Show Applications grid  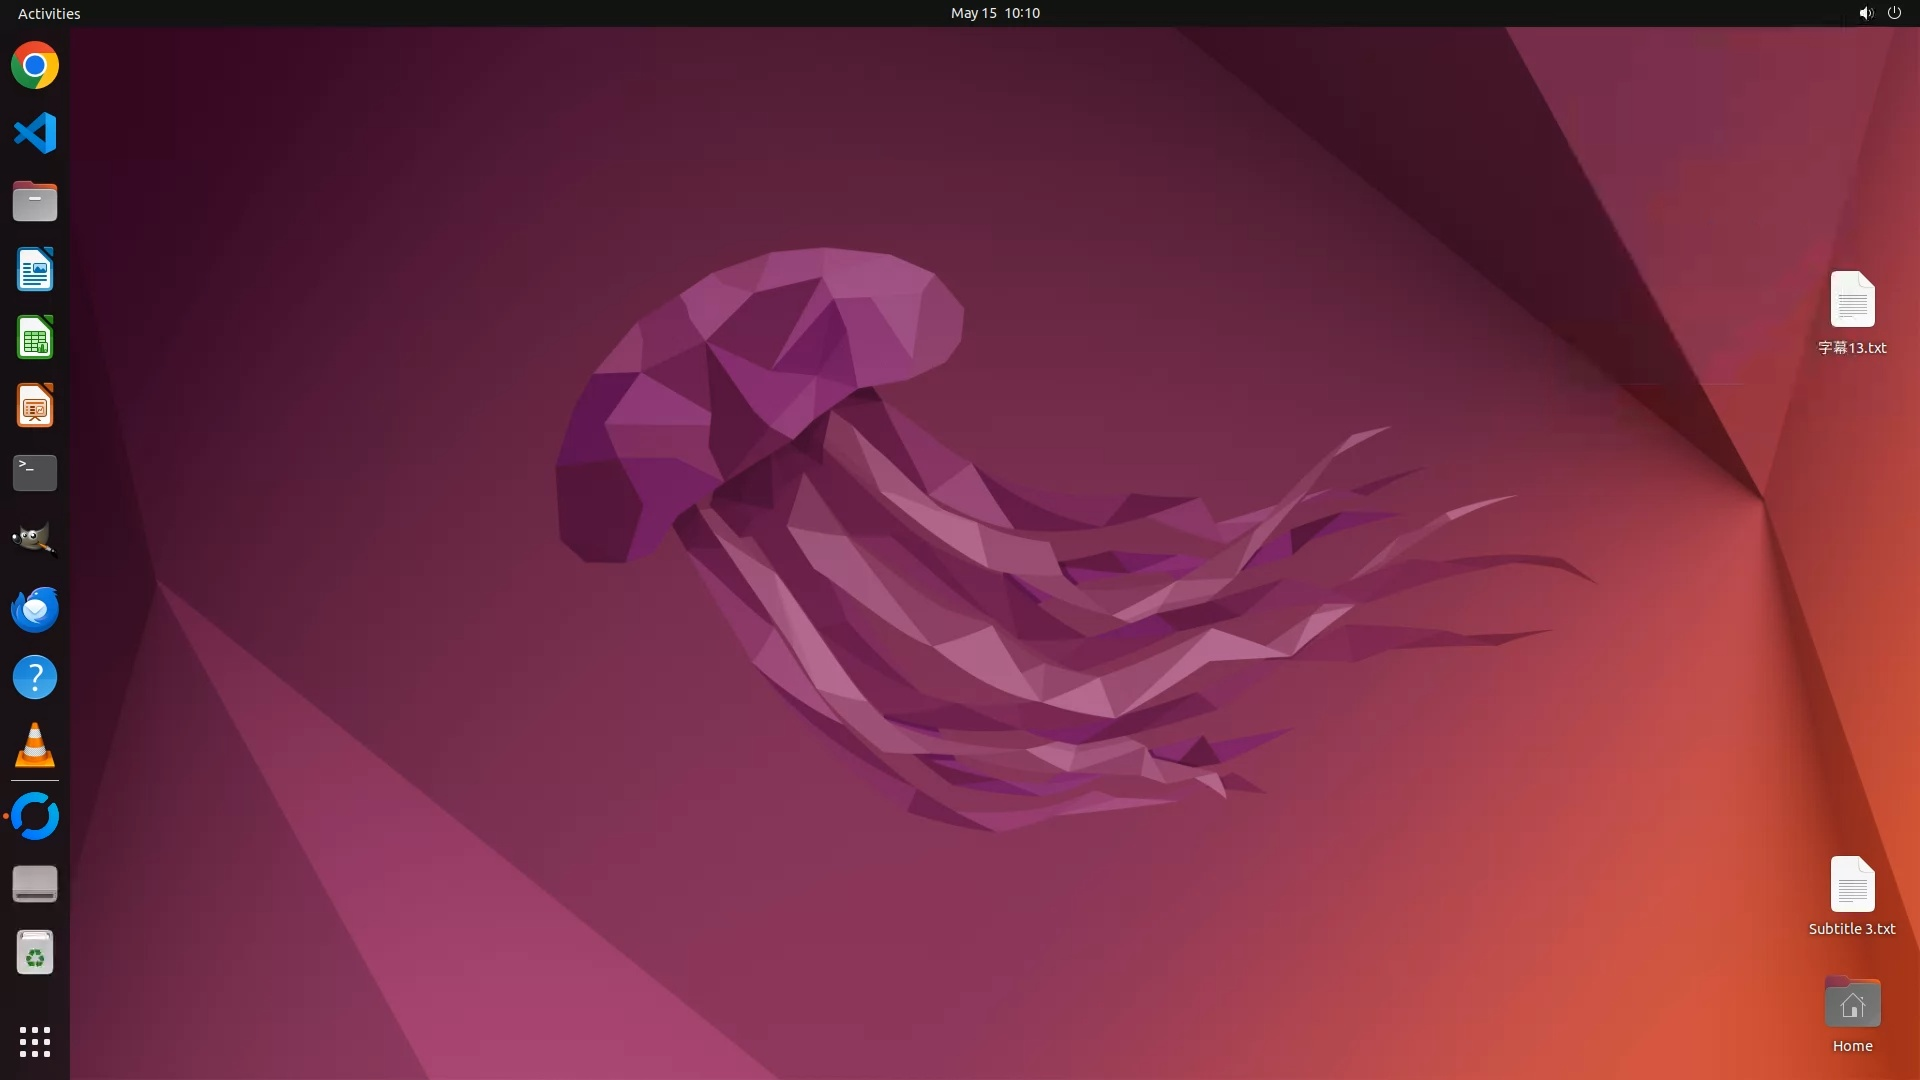35,1042
